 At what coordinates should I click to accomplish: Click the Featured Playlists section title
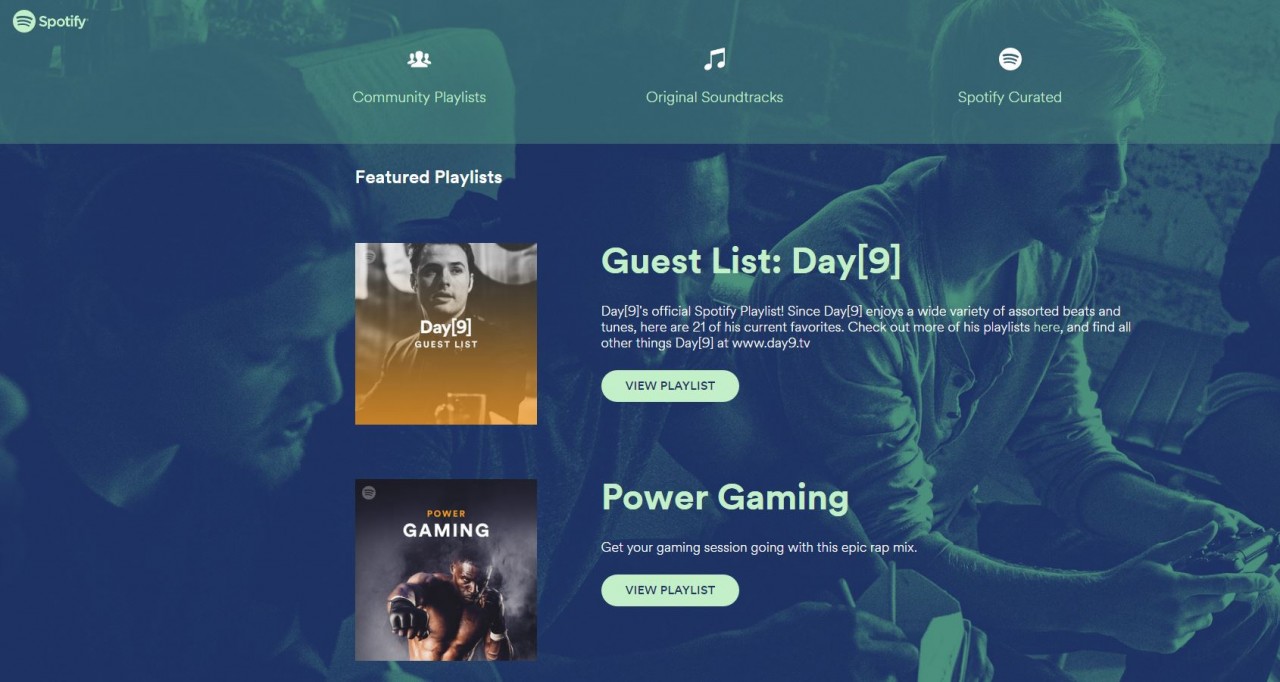(x=428, y=177)
